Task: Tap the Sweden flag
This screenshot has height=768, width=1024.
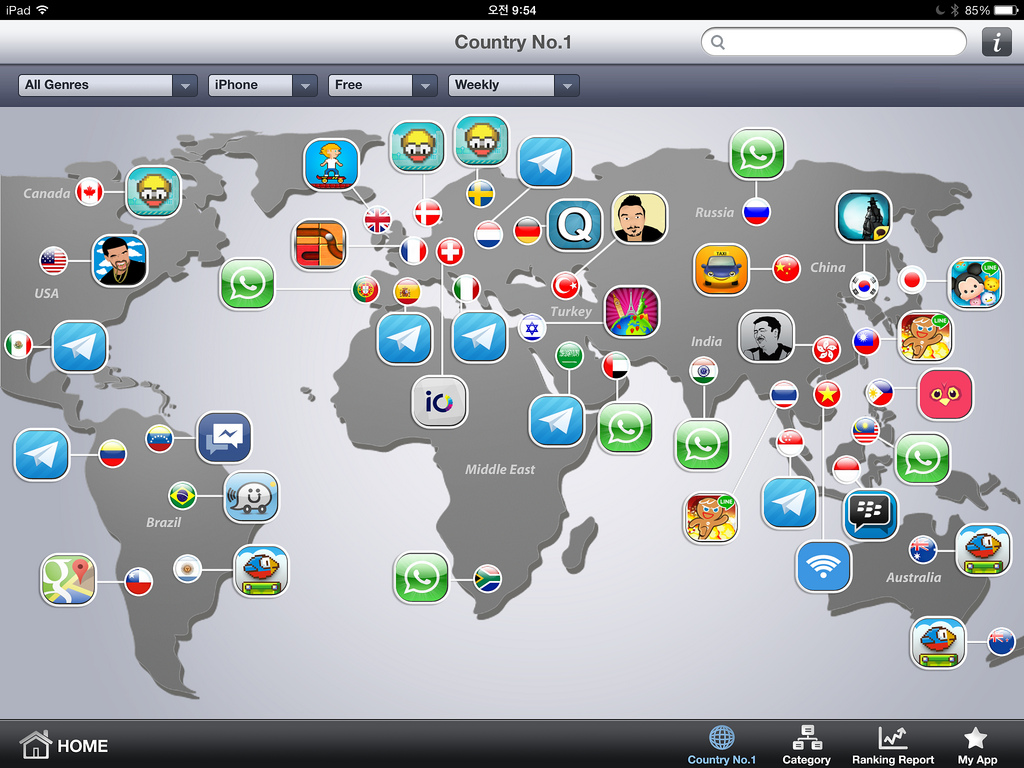Action: [x=481, y=193]
